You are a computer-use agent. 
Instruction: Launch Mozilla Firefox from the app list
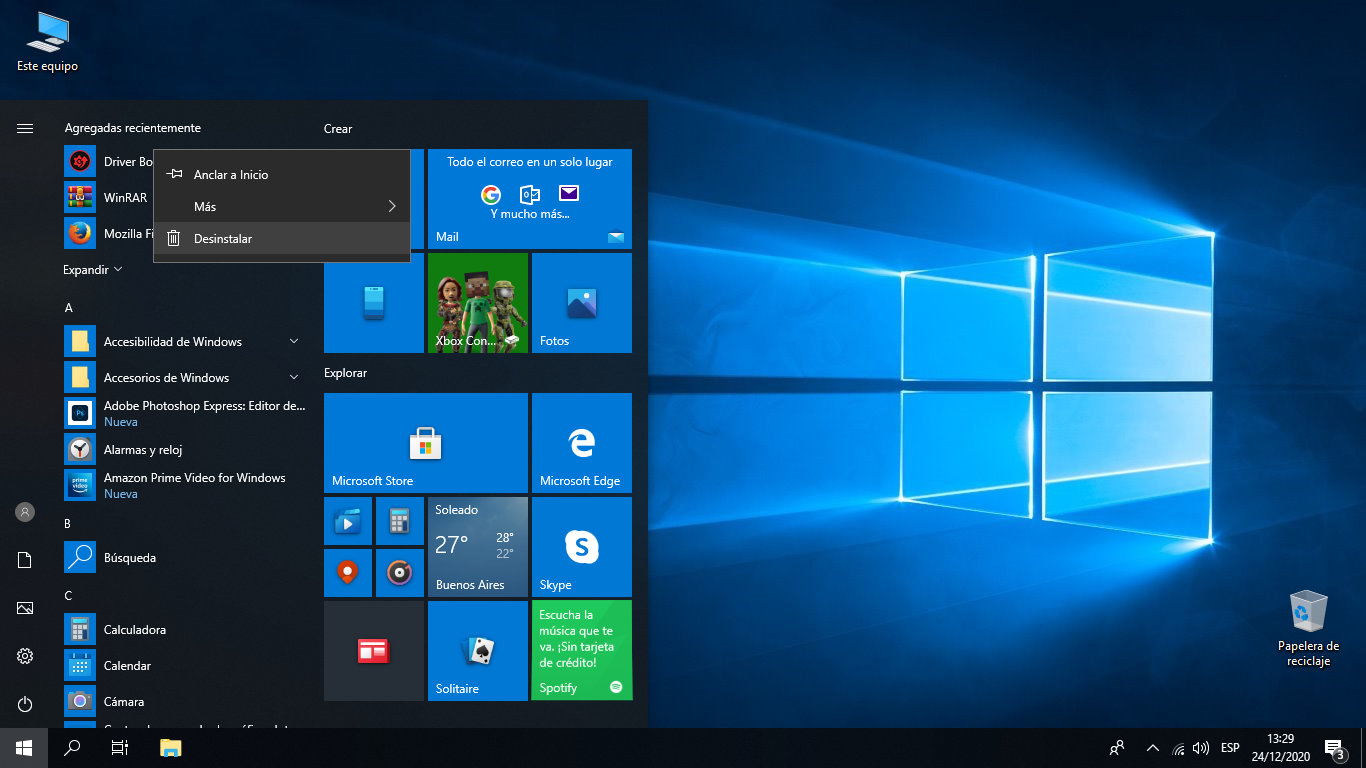108,233
